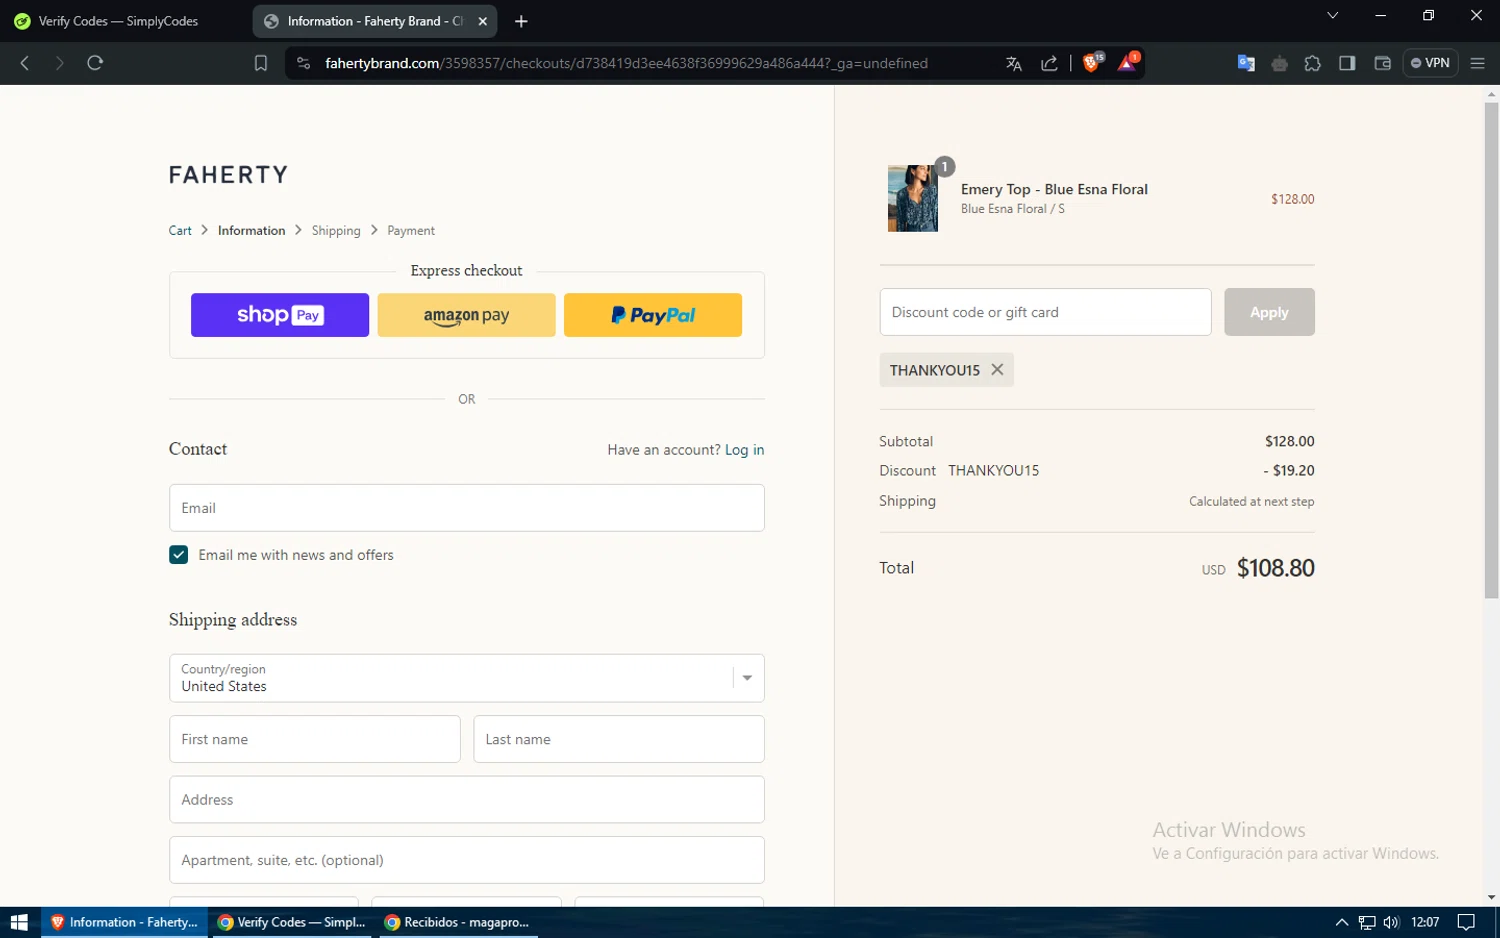Open a new browser tab with plus icon

point(521,21)
